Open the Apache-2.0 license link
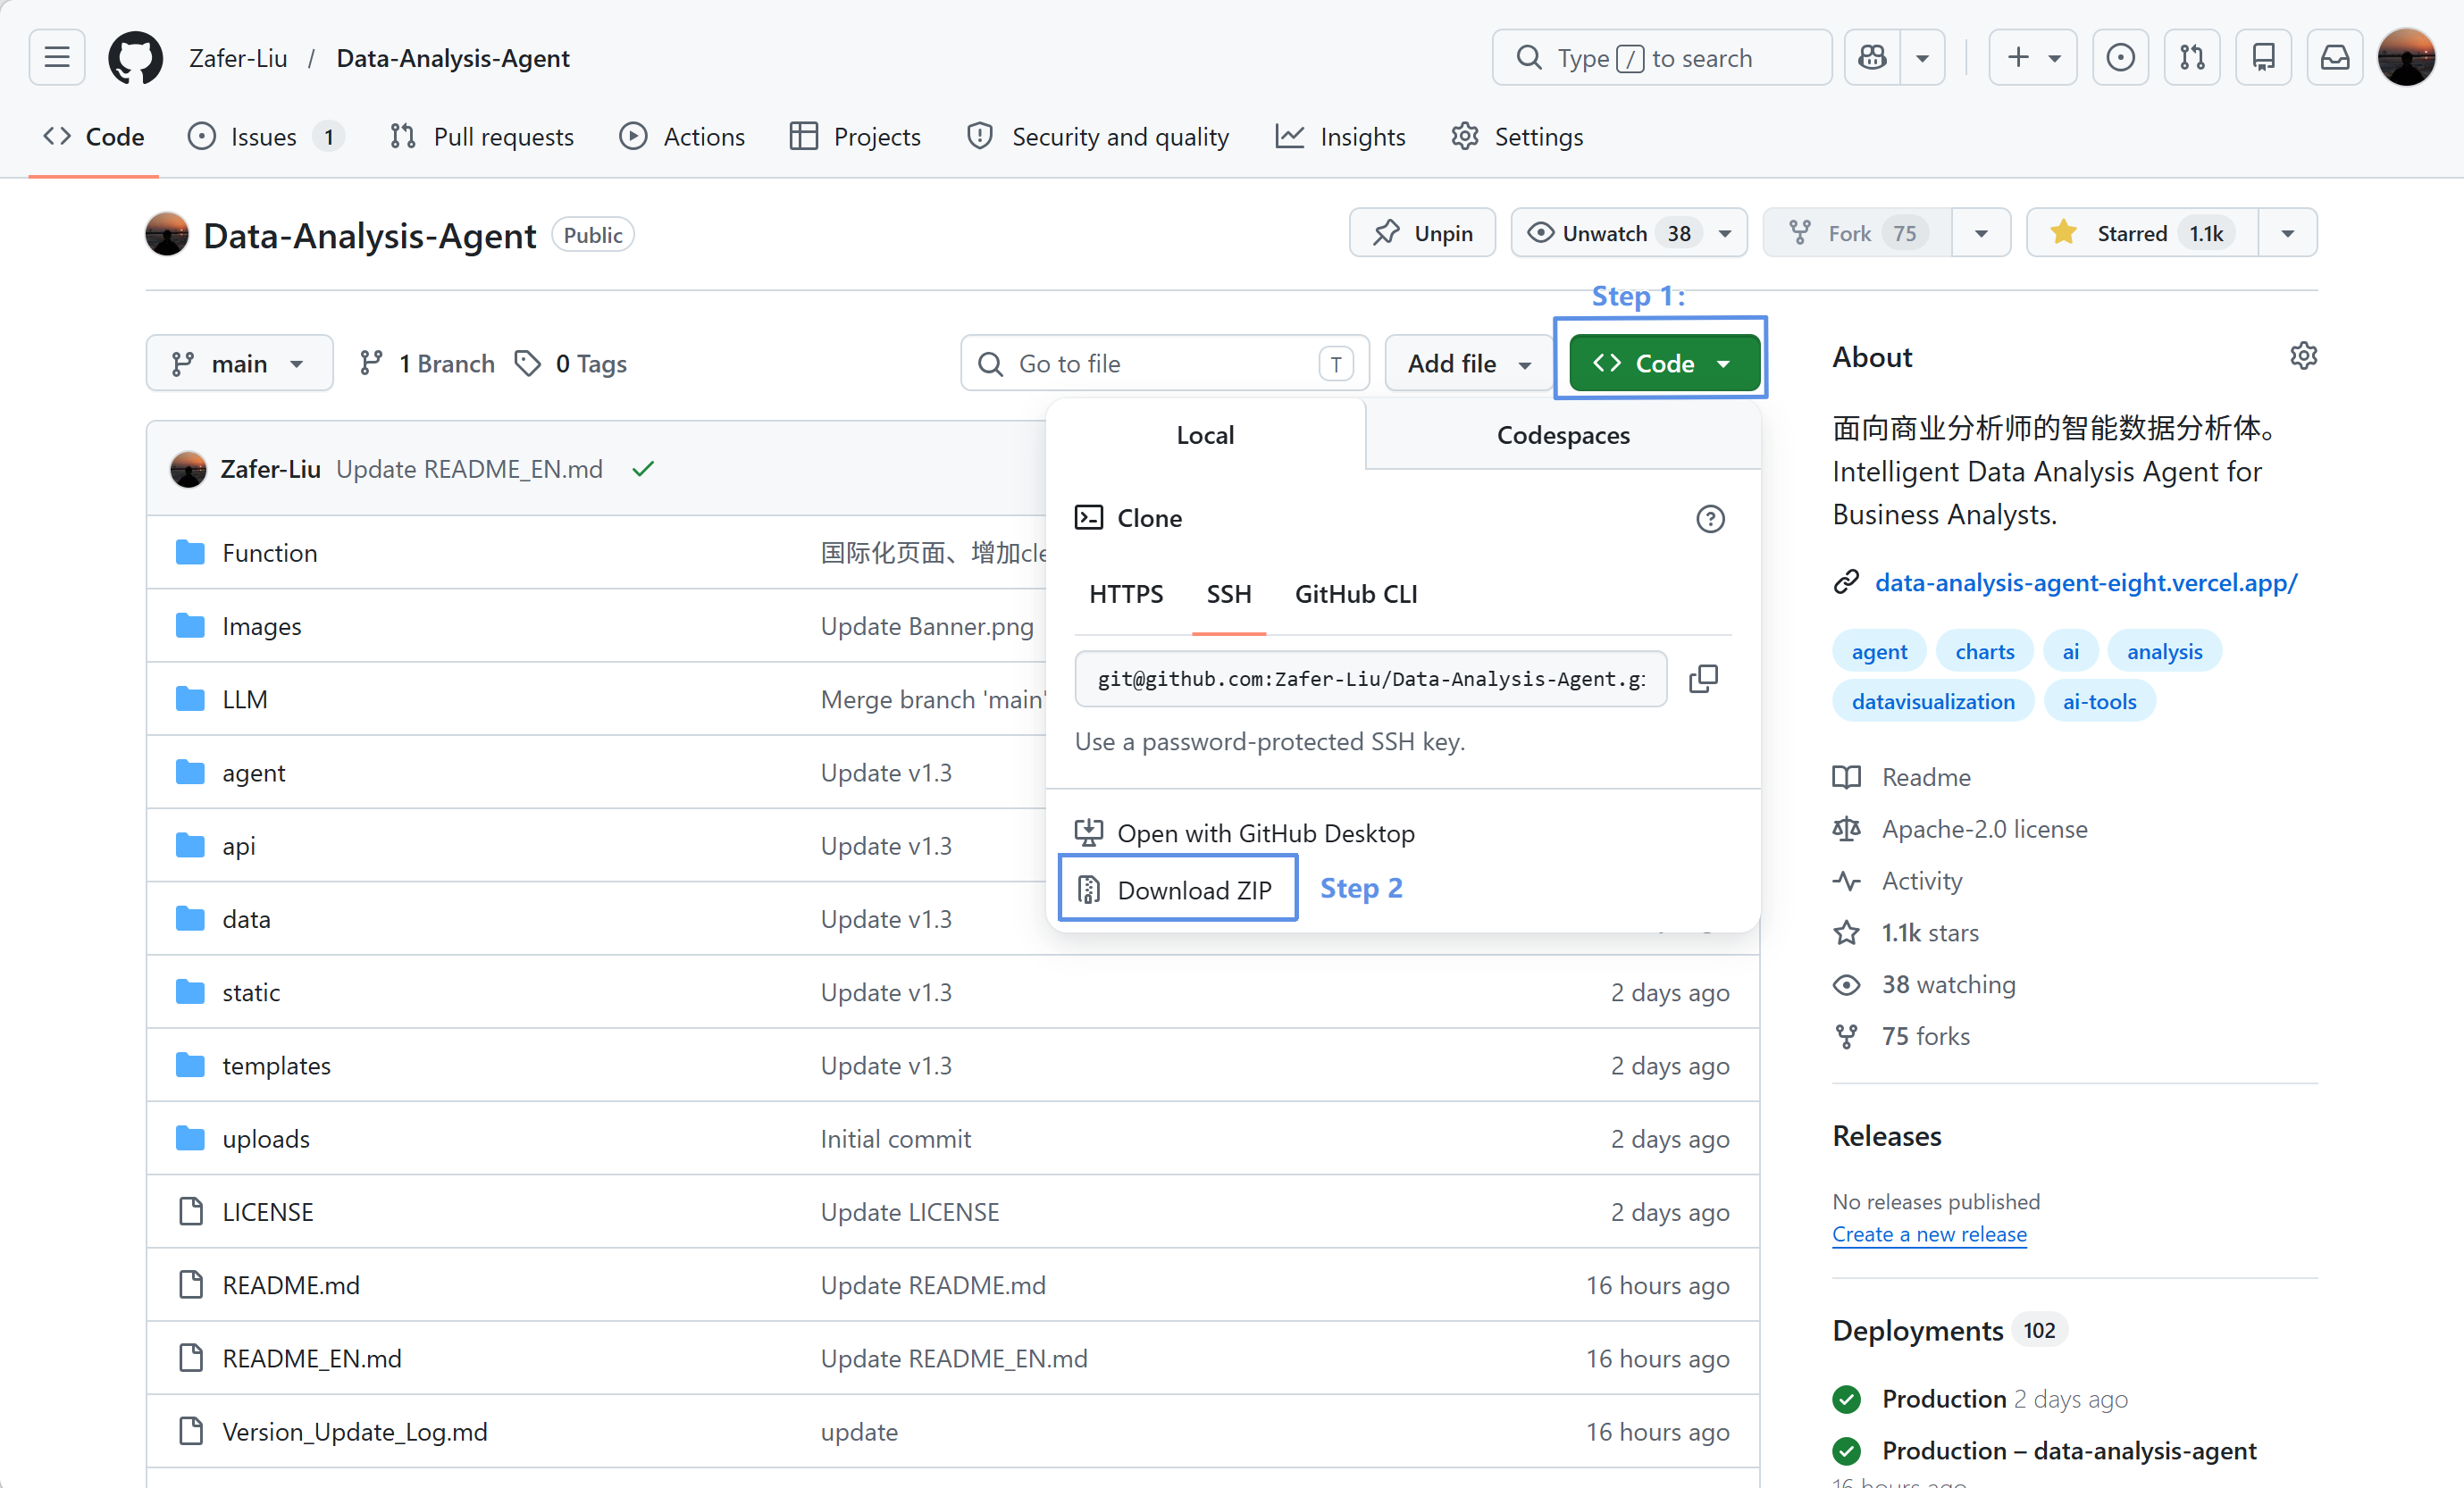Viewport: 2464px width, 1488px height. point(1984,828)
